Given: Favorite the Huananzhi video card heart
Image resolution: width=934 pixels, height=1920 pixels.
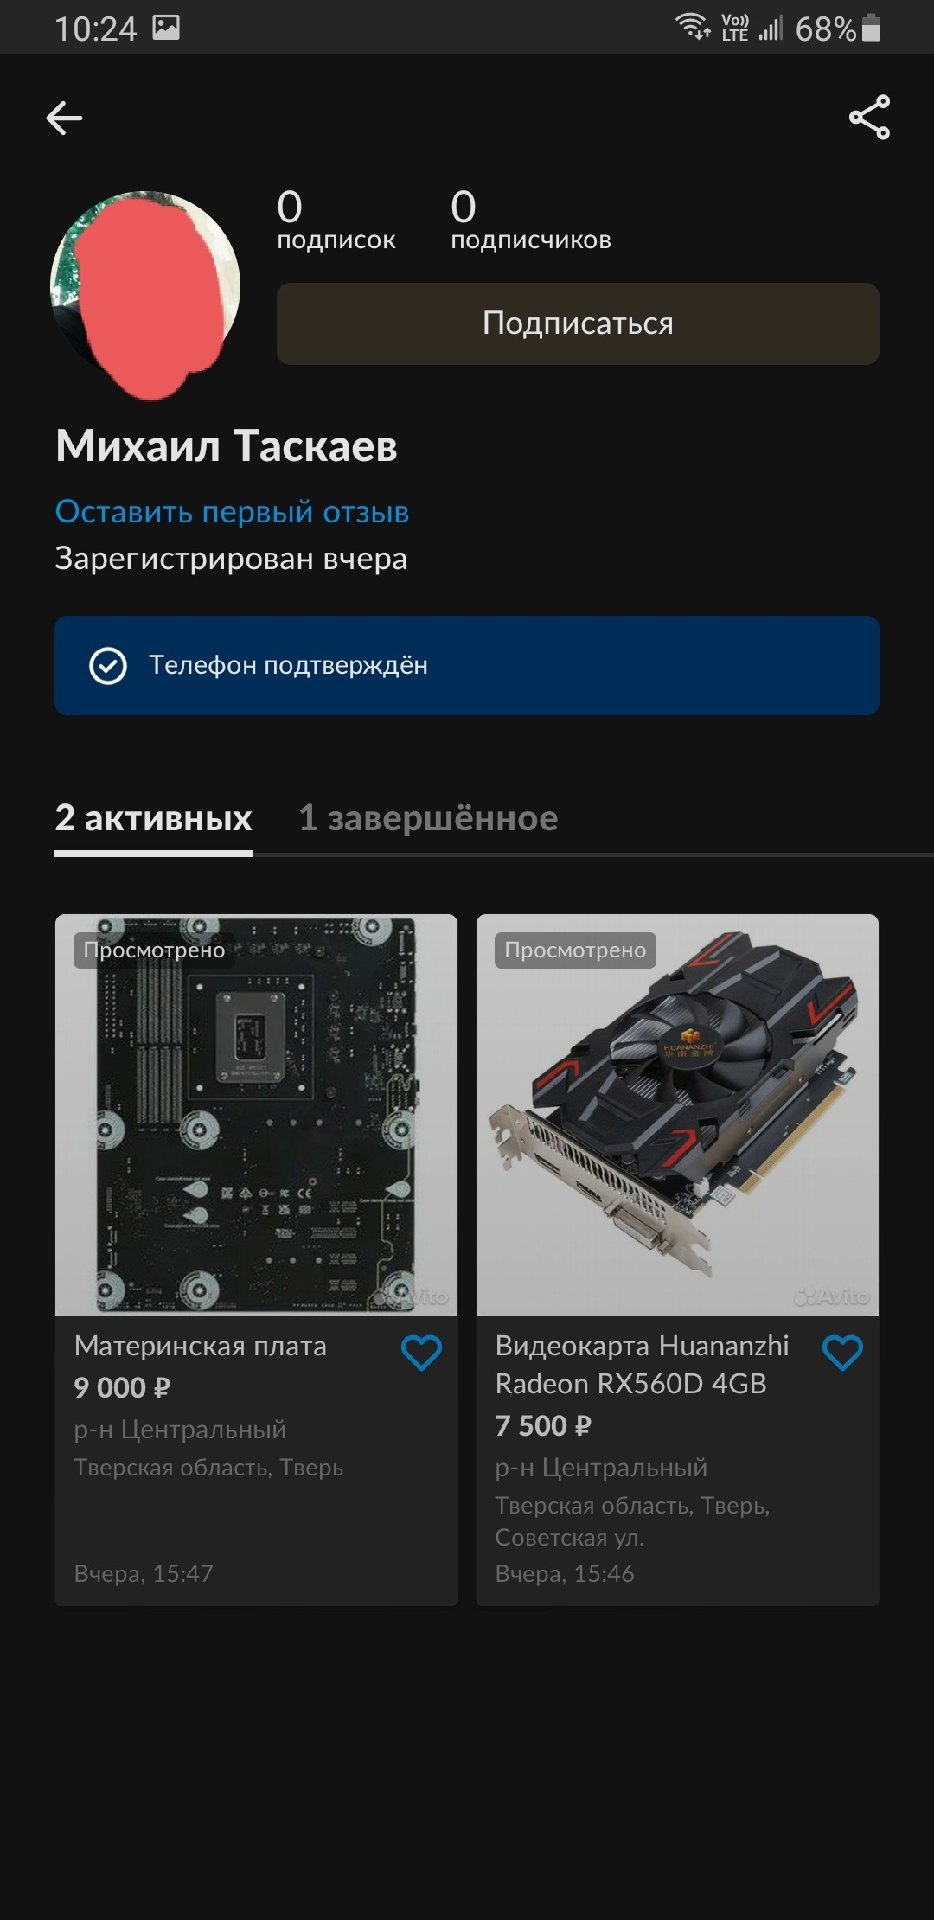Looking at the screenshot, I should pyautogui.click(x=842, y=1353).
